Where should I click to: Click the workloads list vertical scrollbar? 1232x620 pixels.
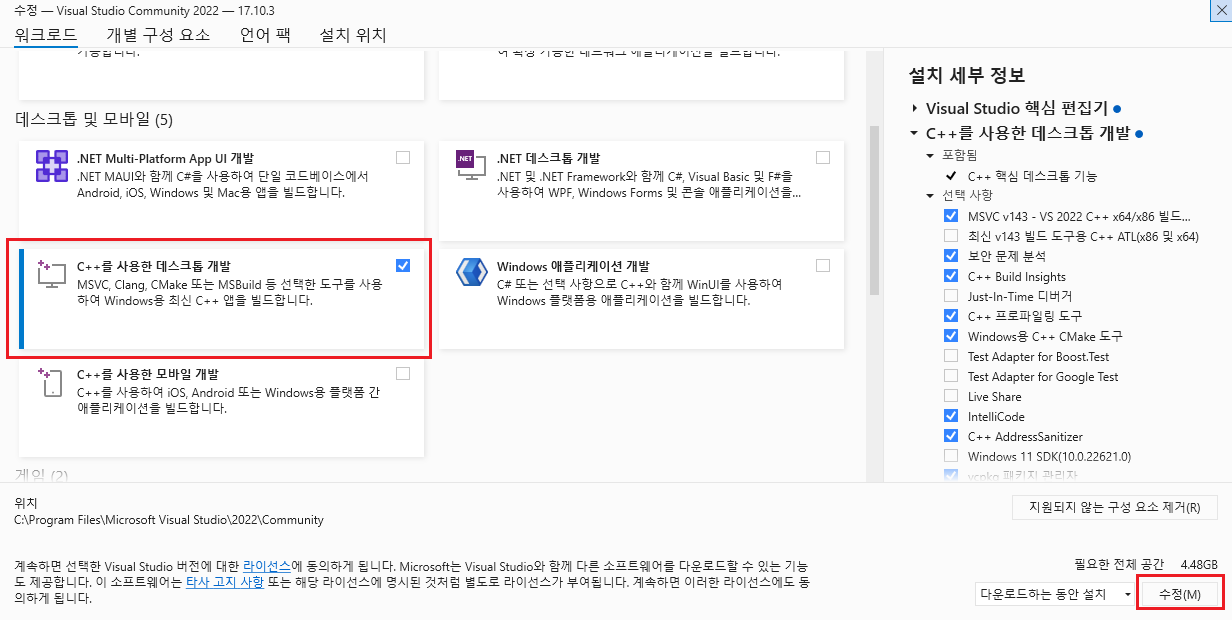pyautogui.click(x=874, y=210)
